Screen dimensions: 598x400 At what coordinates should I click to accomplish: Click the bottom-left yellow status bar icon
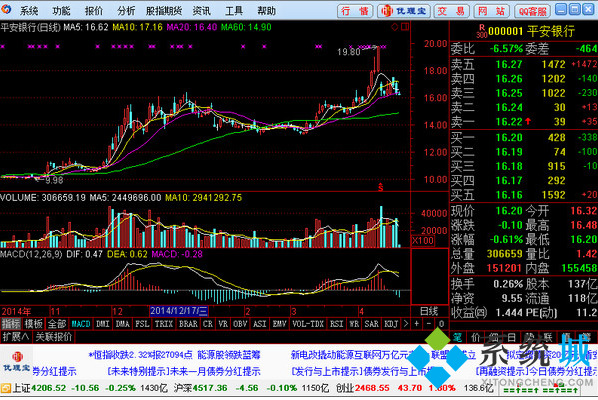coord(6,389)
